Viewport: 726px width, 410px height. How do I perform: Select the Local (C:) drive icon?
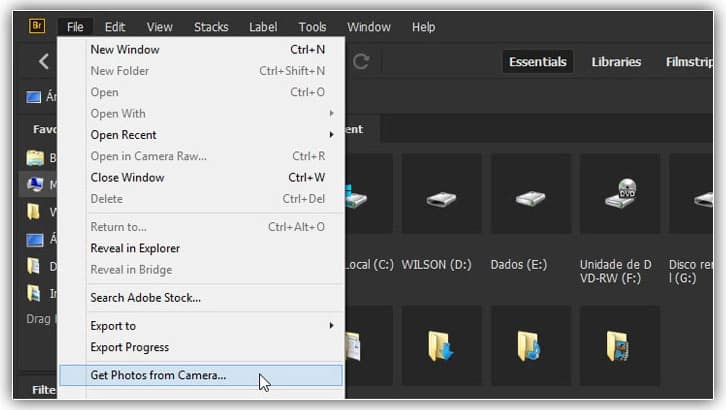click(x=357, y=197)
